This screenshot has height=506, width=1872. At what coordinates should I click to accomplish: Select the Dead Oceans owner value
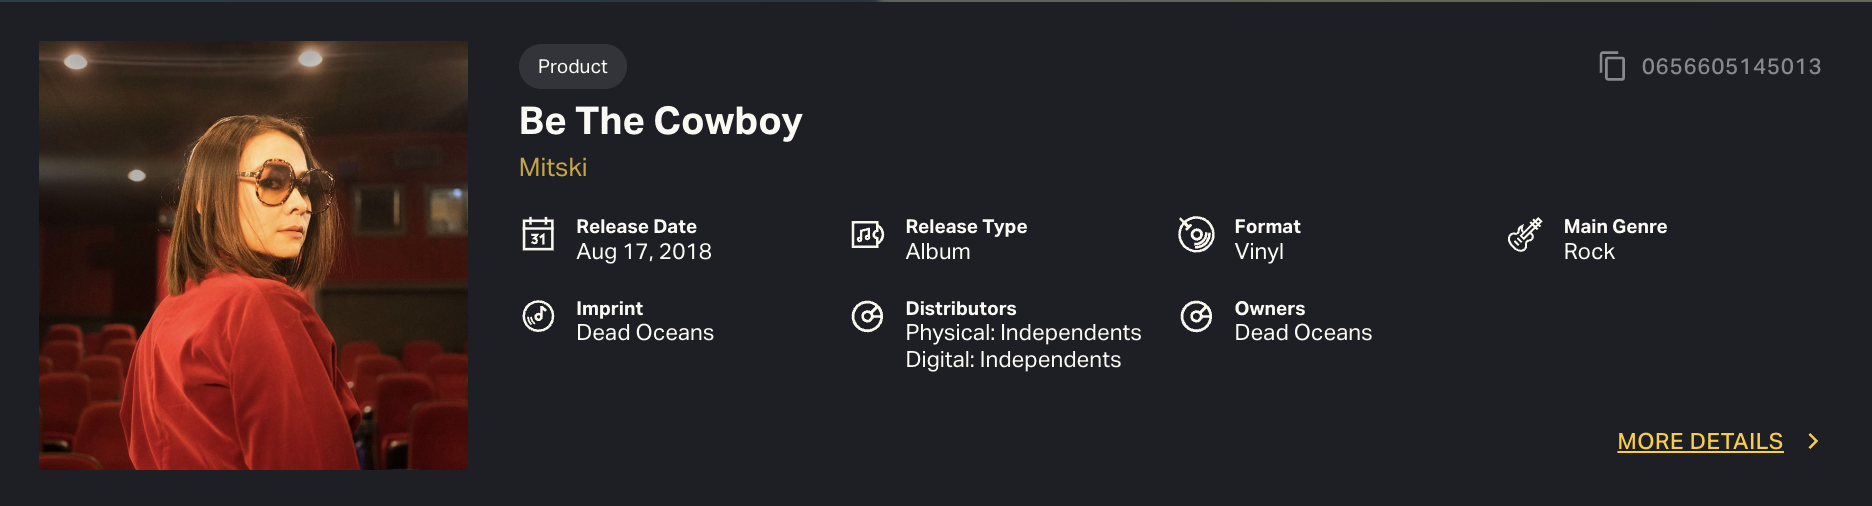pos(1303,333)
